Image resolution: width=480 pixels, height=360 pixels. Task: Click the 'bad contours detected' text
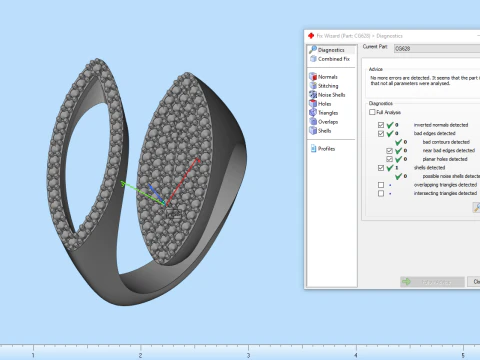pos(446,142)
